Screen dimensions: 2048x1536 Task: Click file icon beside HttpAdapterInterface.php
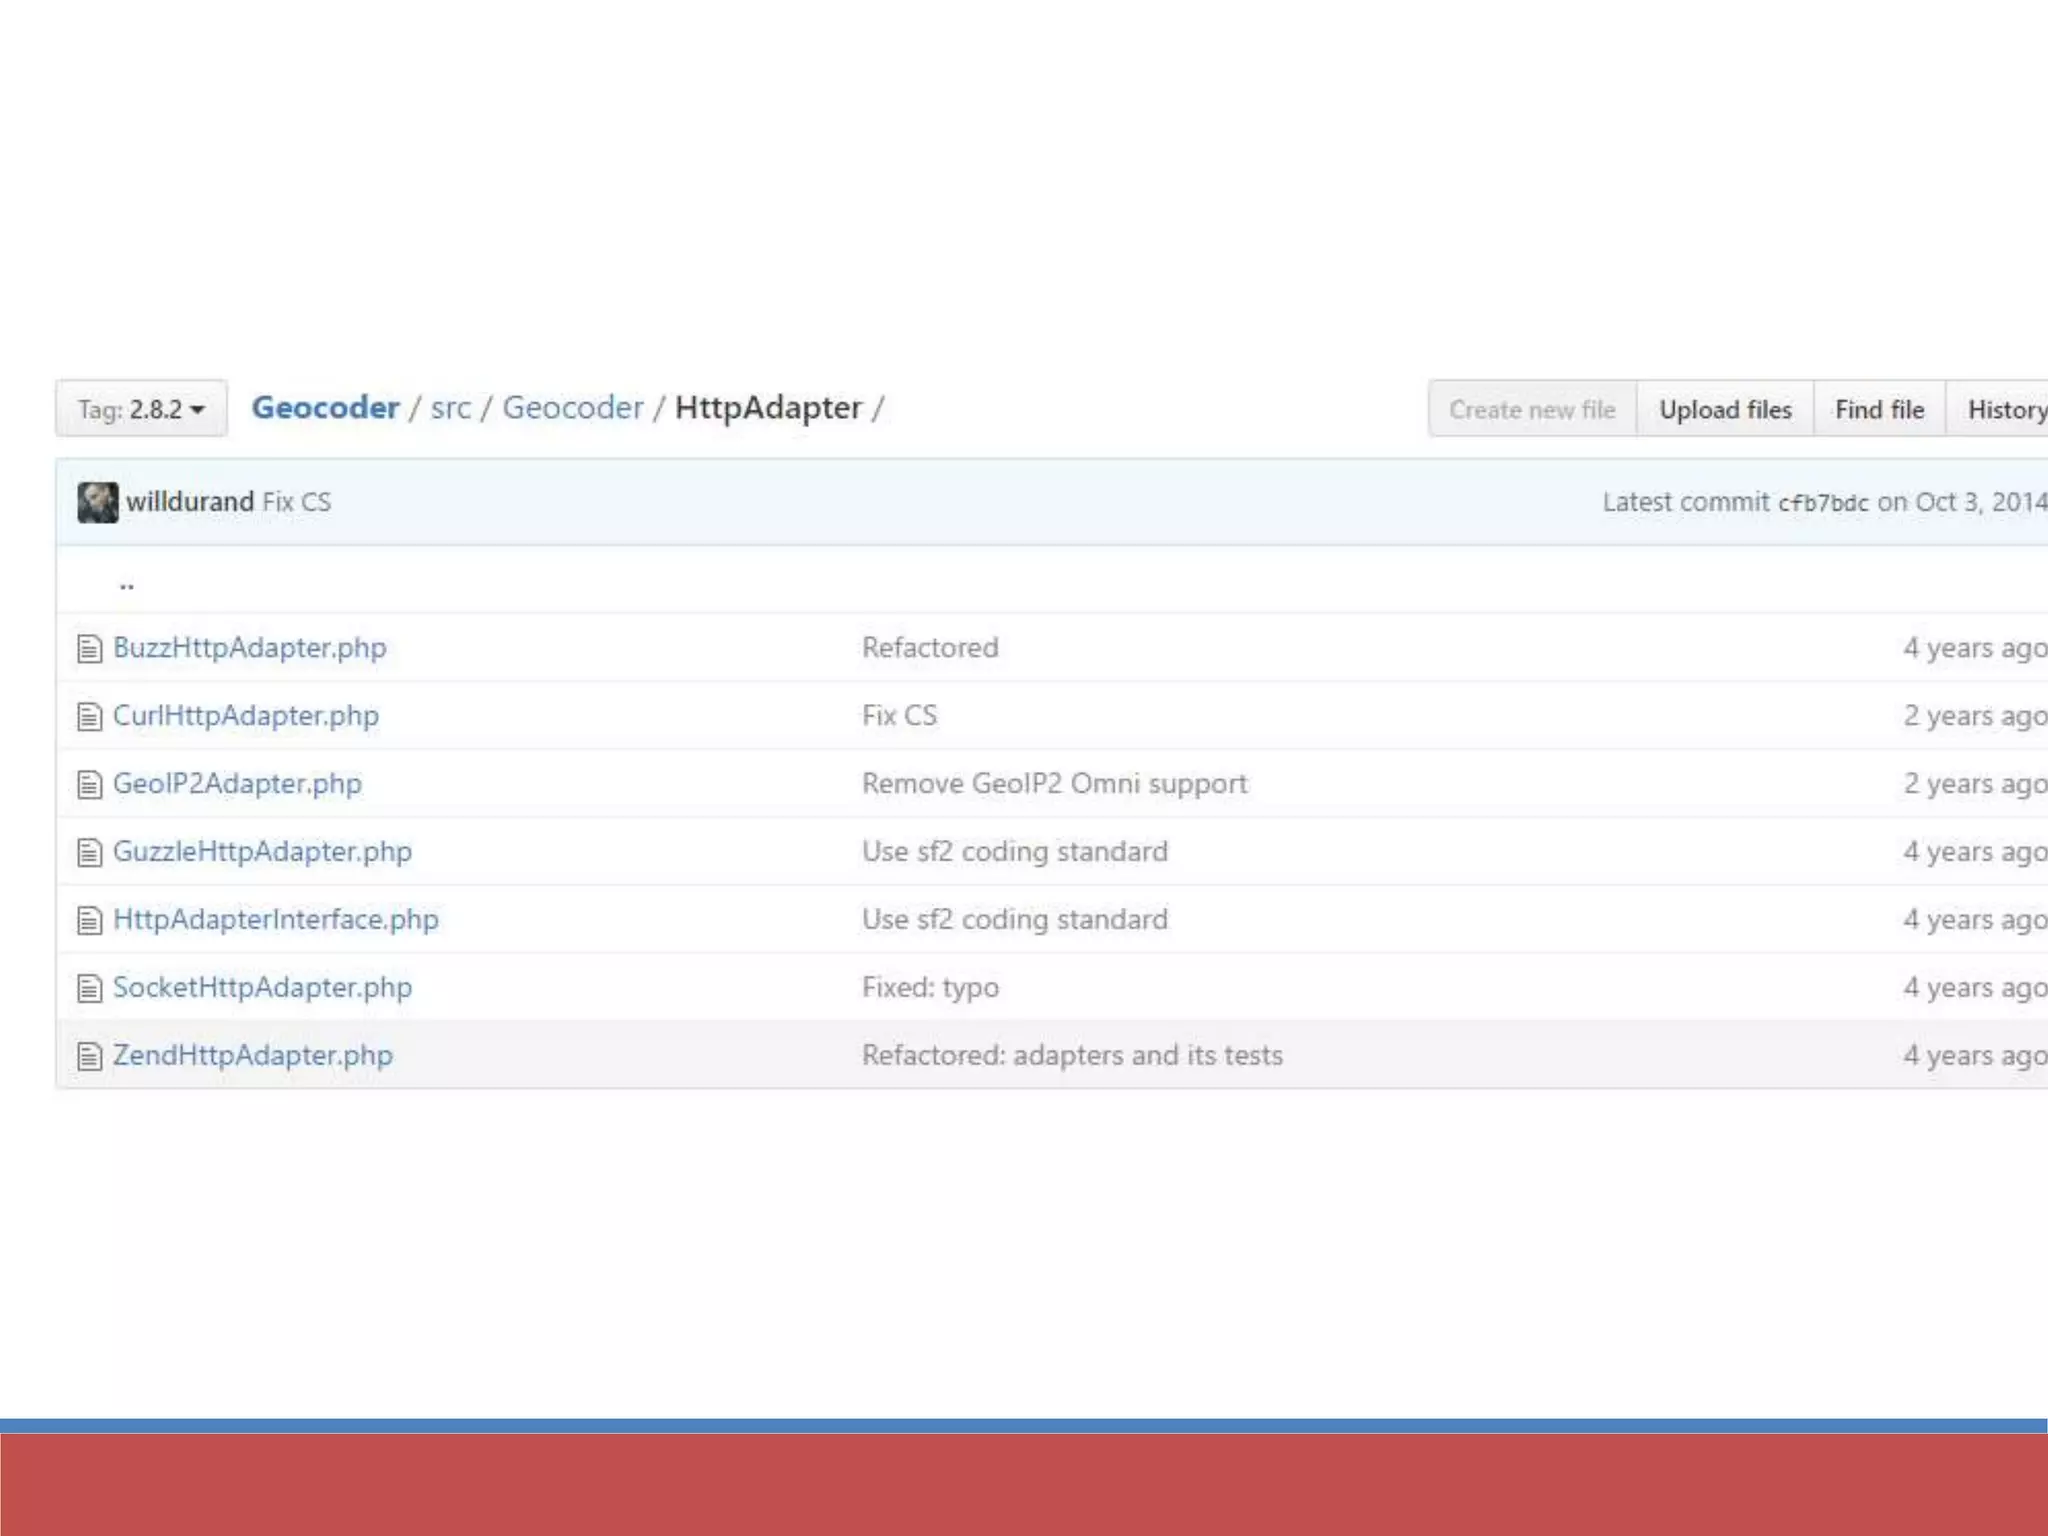point(90,921)
